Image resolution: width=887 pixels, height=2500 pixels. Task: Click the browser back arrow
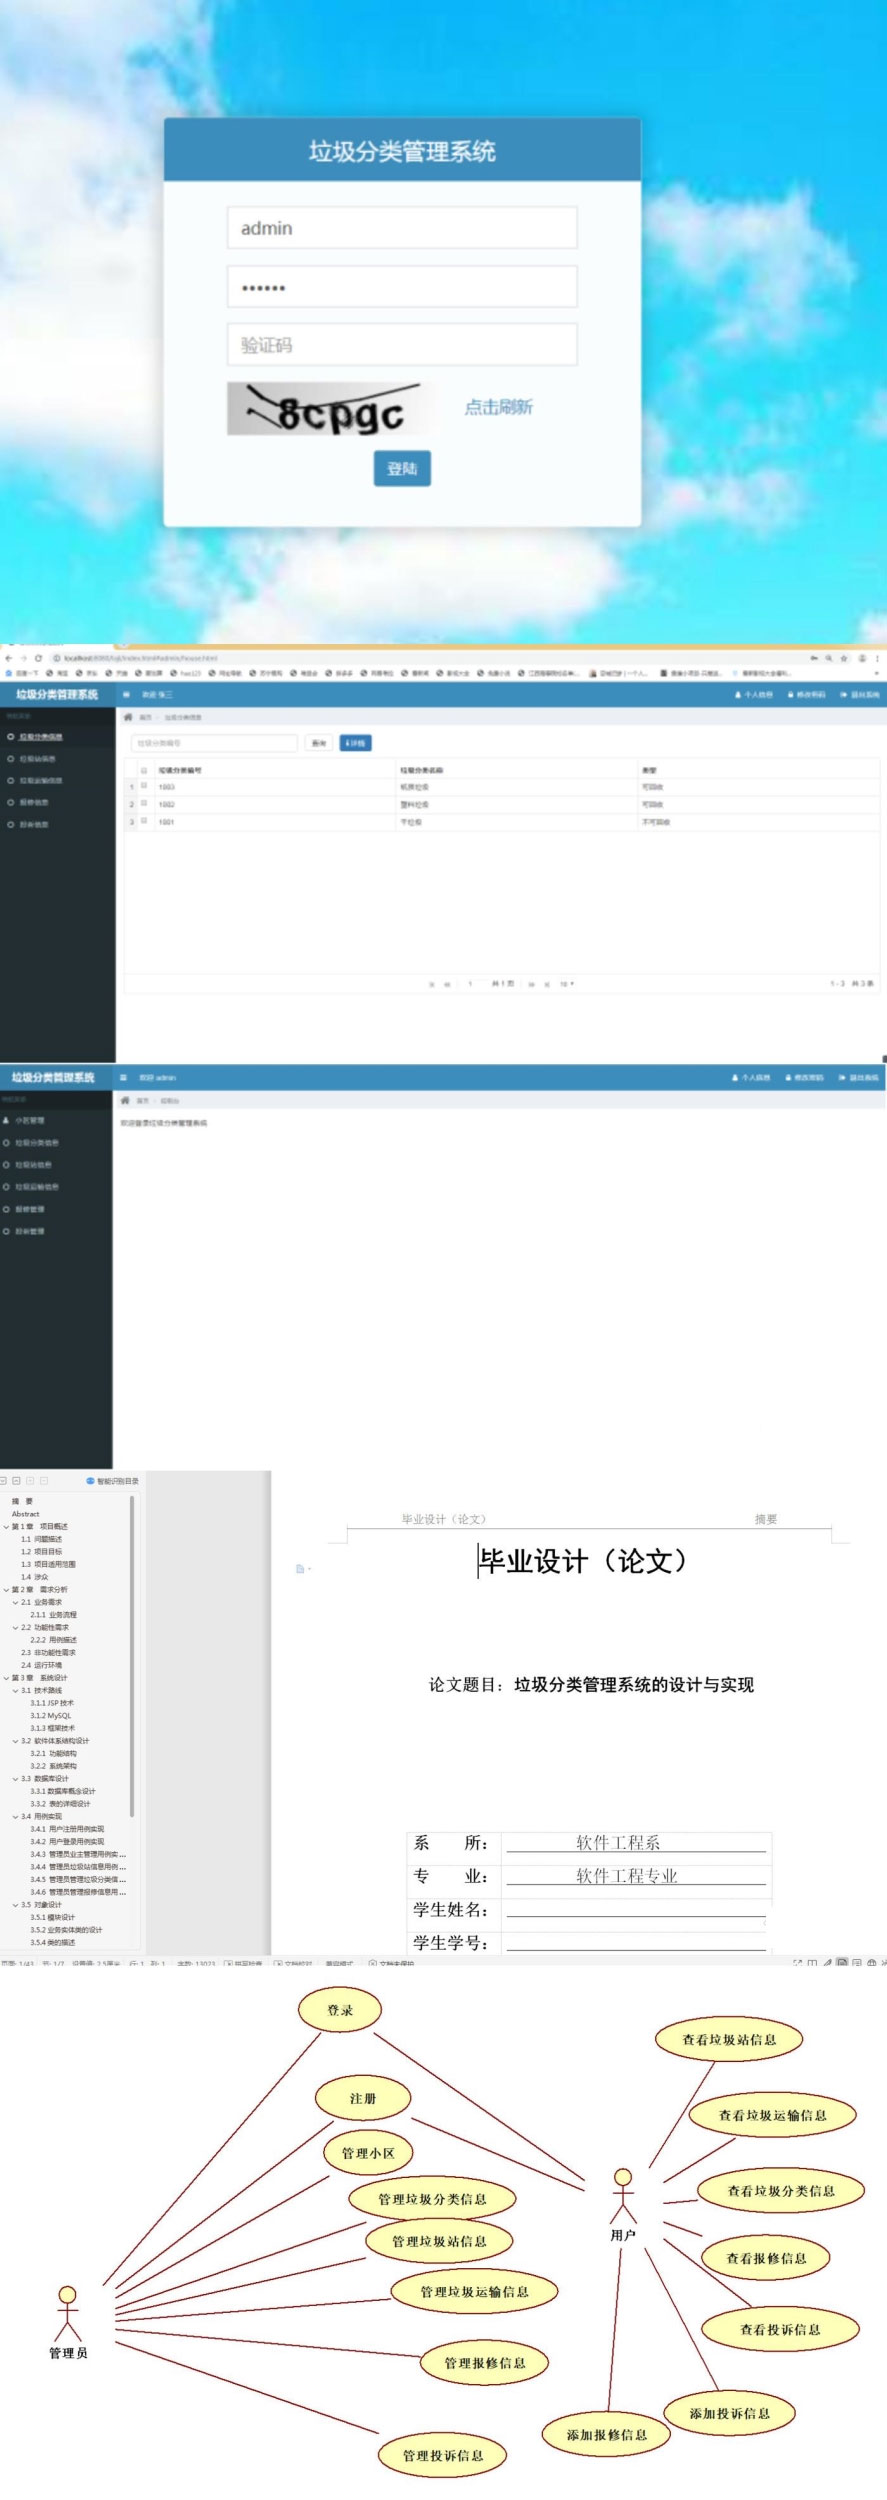(x=8, y=658)
